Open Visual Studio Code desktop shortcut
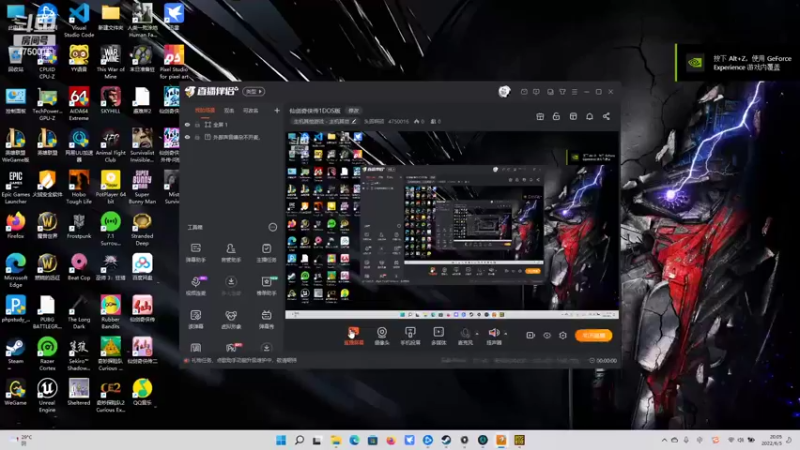Image resolution: width=800 pixels, height=450 pixels. coord(79,20)
